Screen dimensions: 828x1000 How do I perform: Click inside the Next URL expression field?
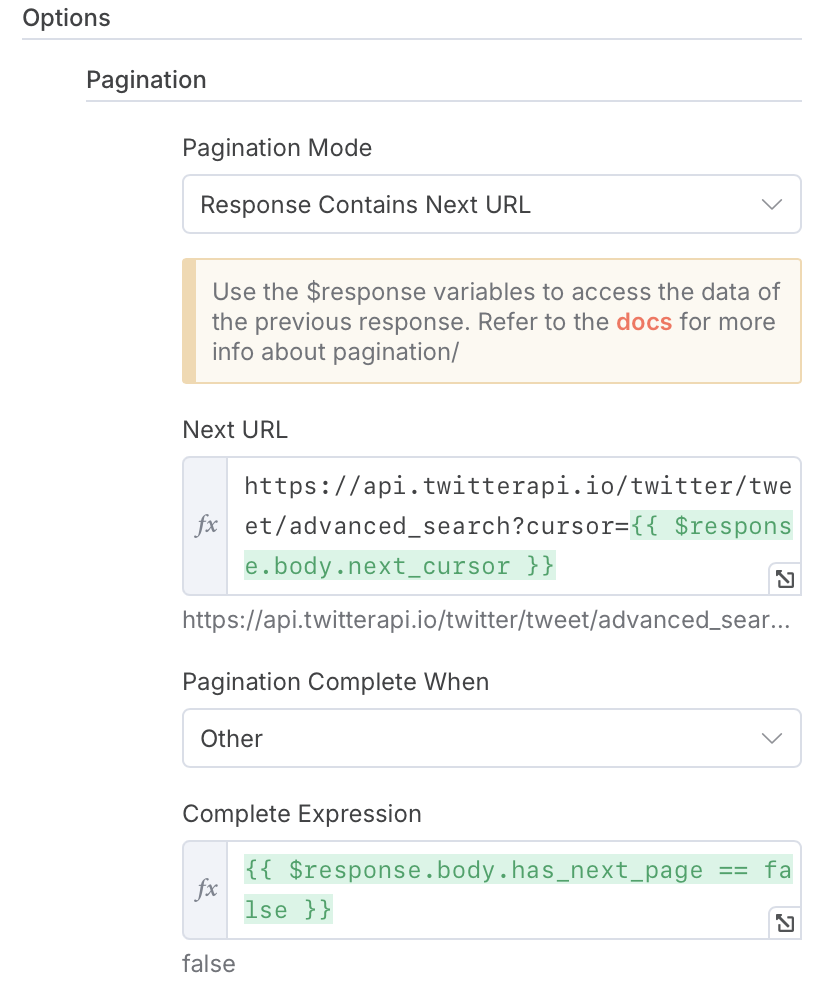[x=514, y=526]
